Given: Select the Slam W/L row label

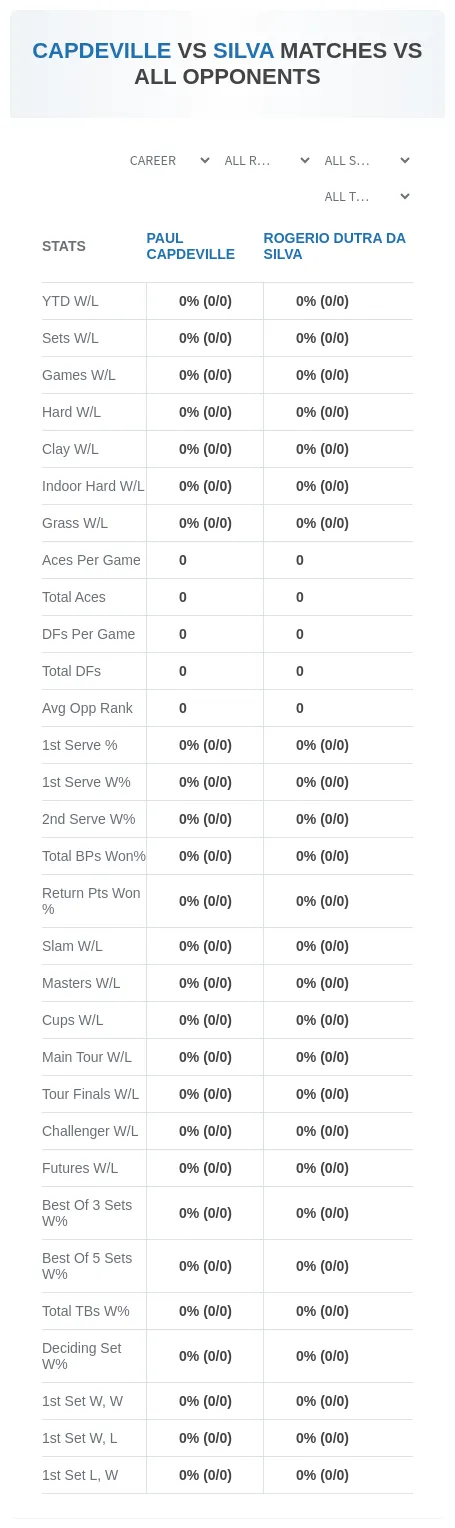Looking at the screenshot, I should click(x=72, y=946).
